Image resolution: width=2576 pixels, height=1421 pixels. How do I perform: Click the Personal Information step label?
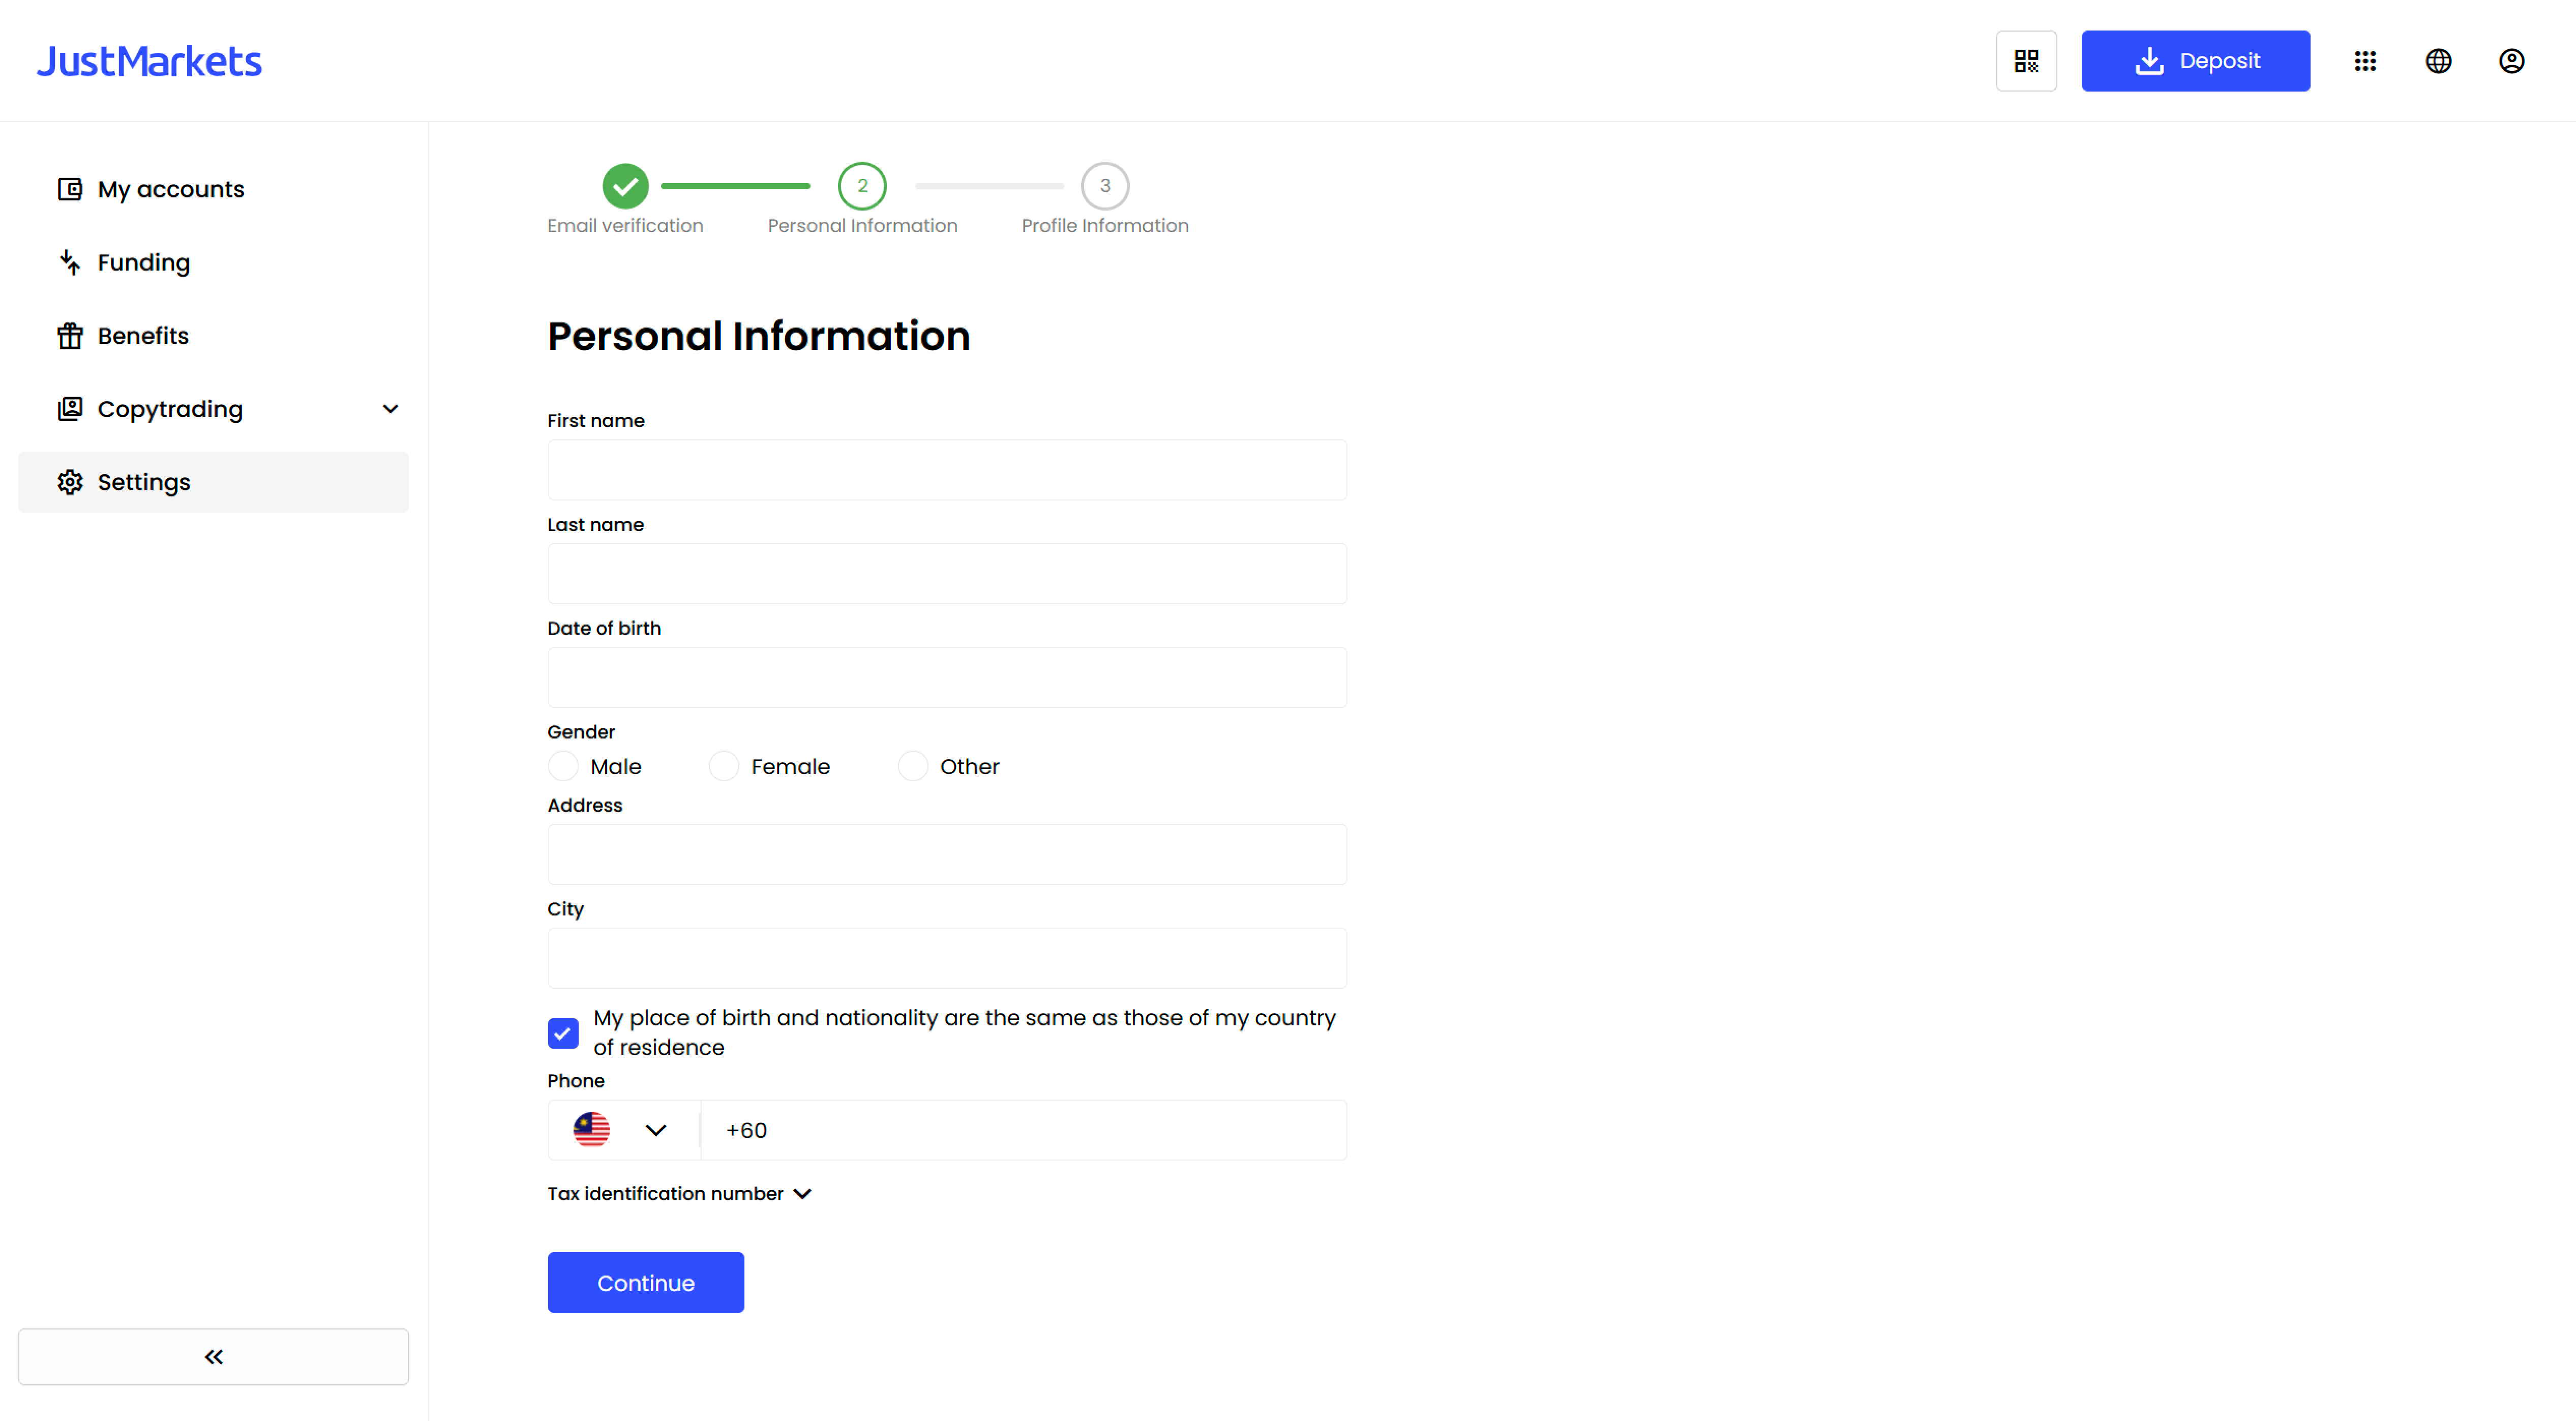pyautogui.click(x=862, y=225)
